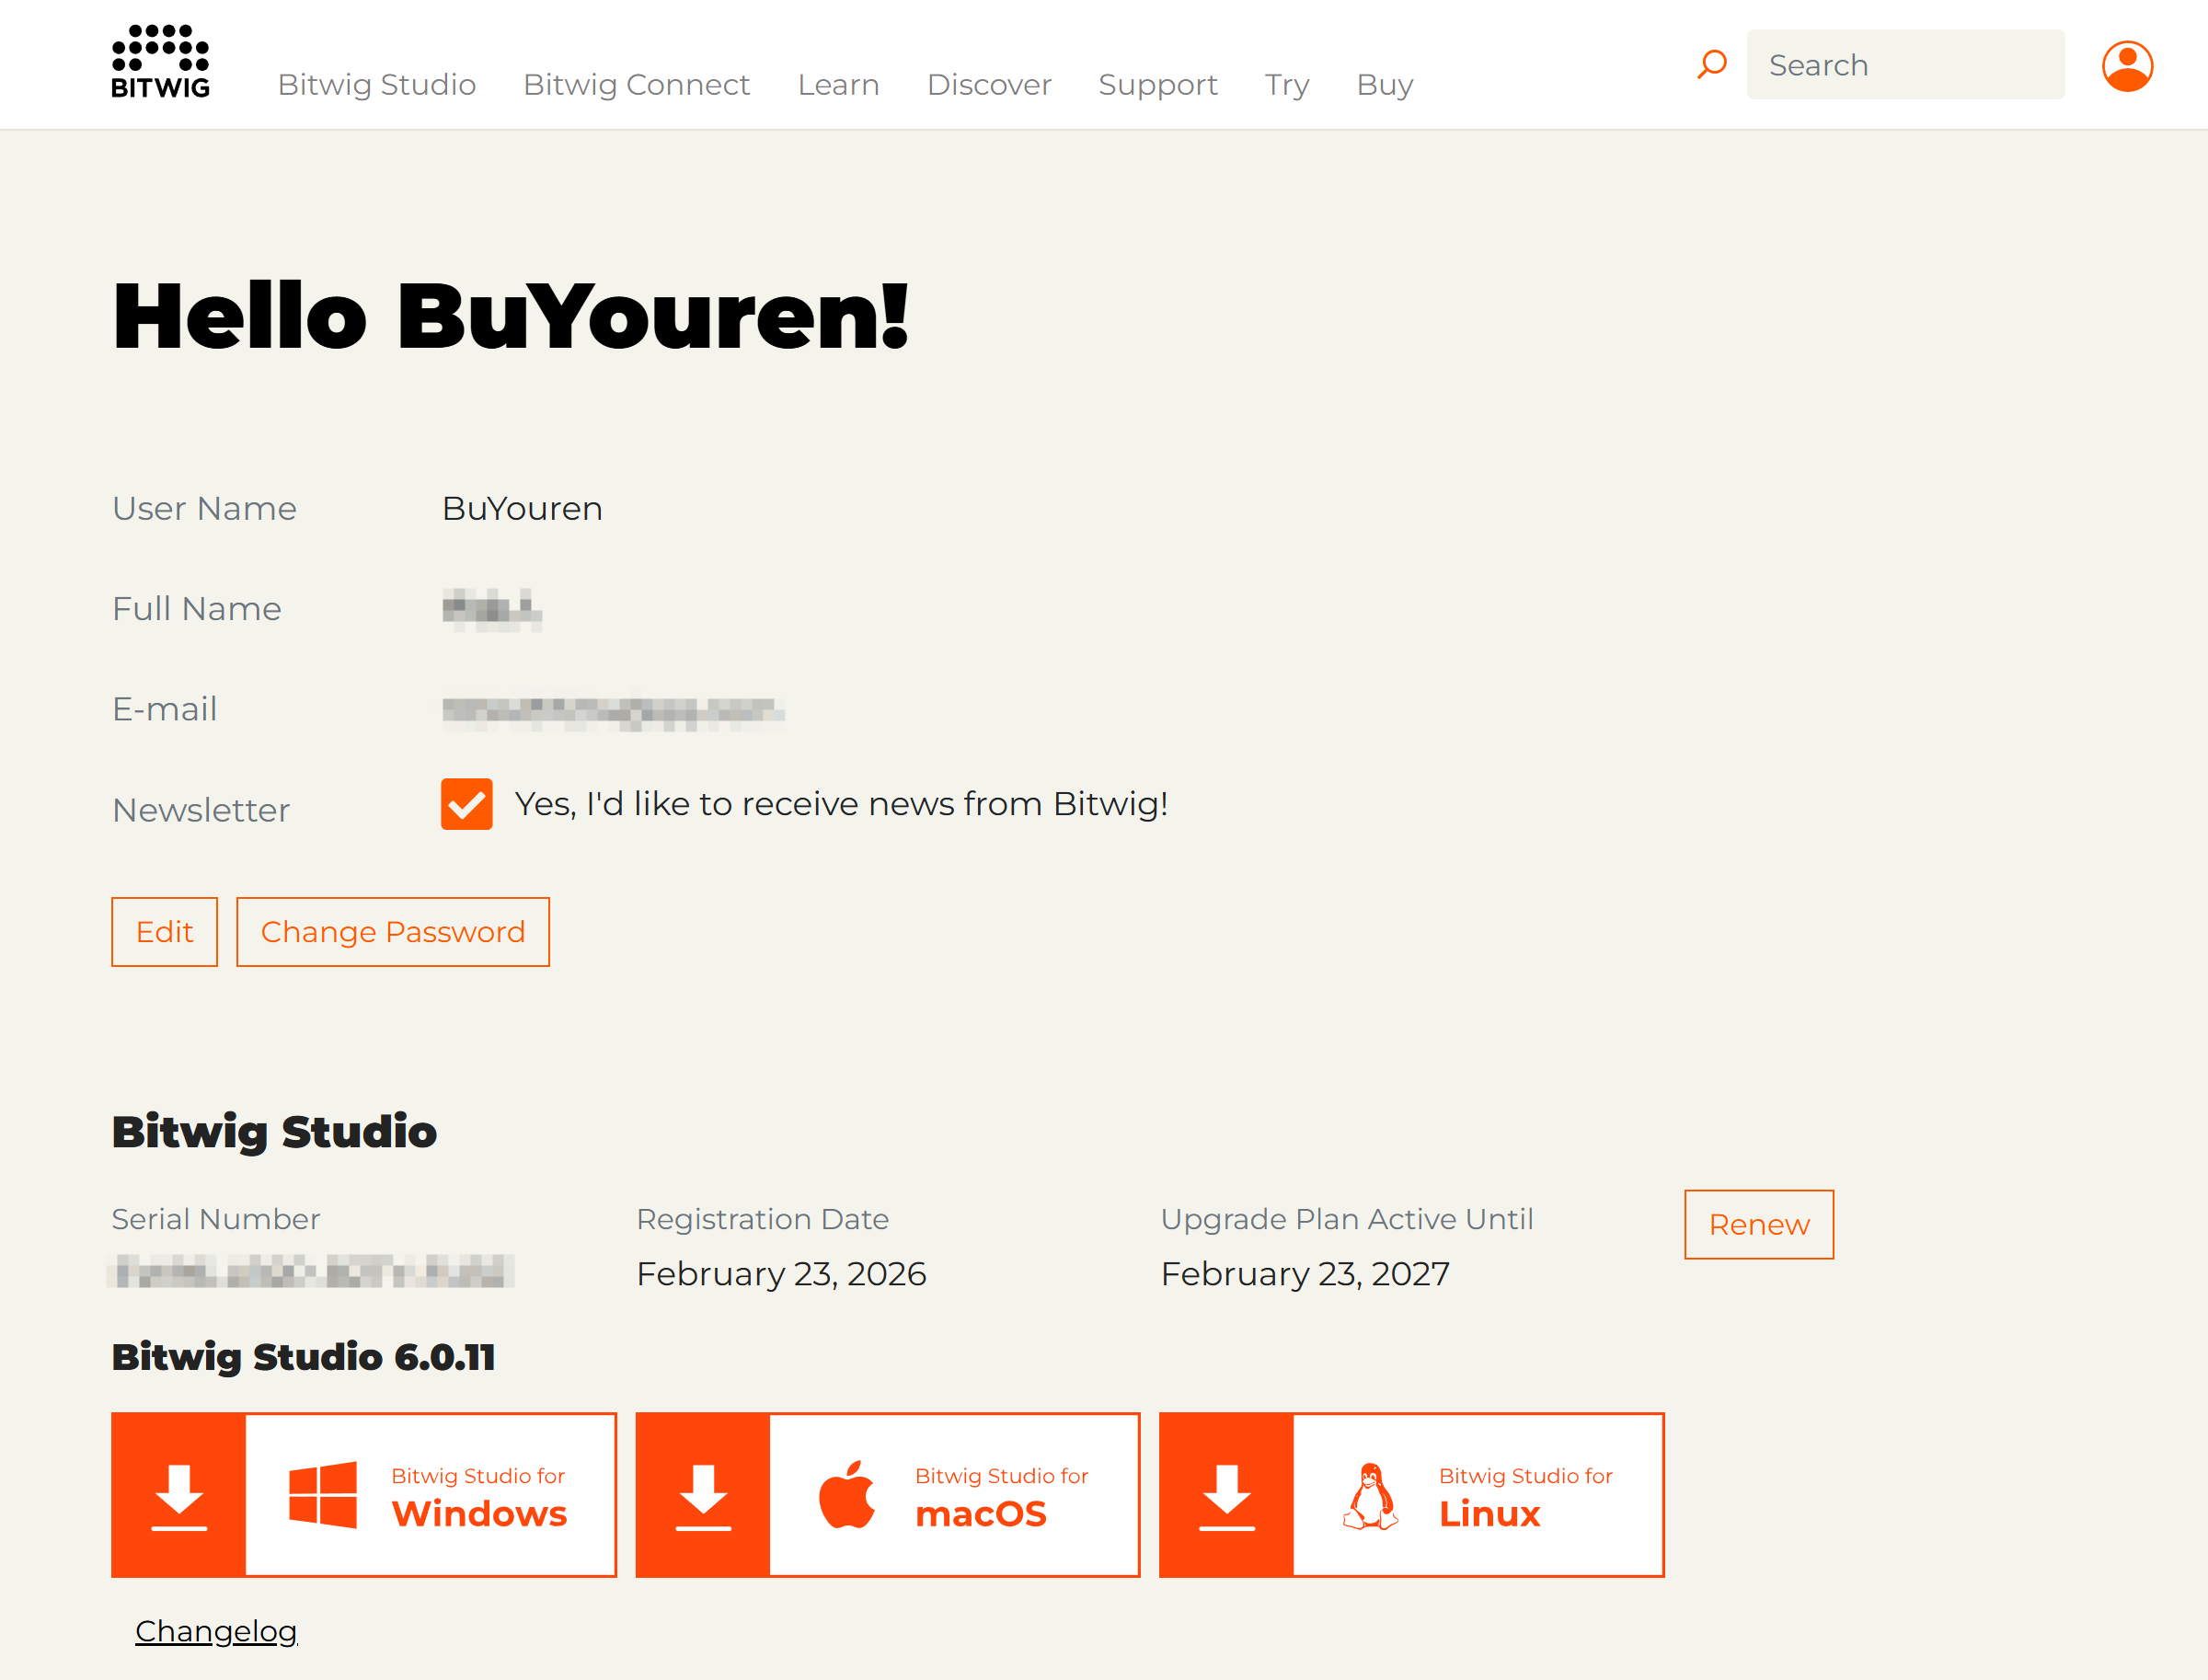Focus the Search input field
The width and height of the screenshot is (2208, 1680).
[x=1905, y=65]
